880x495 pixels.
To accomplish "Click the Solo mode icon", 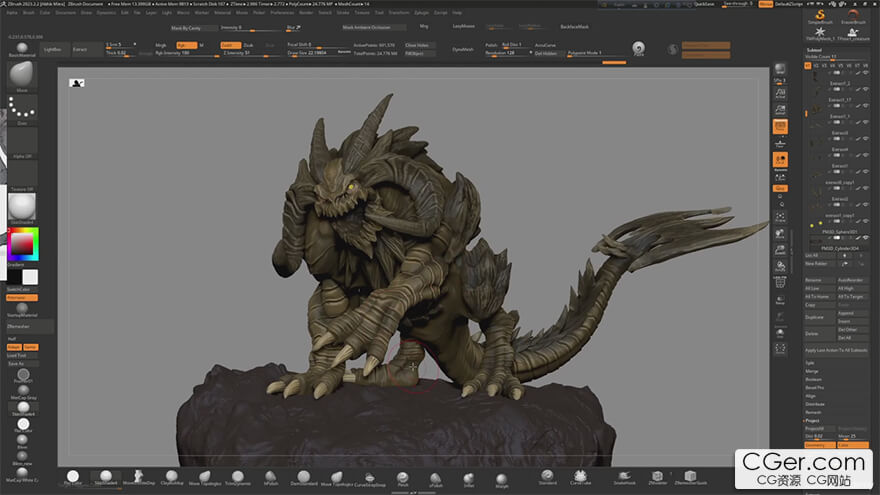I will tap(780, 333).
